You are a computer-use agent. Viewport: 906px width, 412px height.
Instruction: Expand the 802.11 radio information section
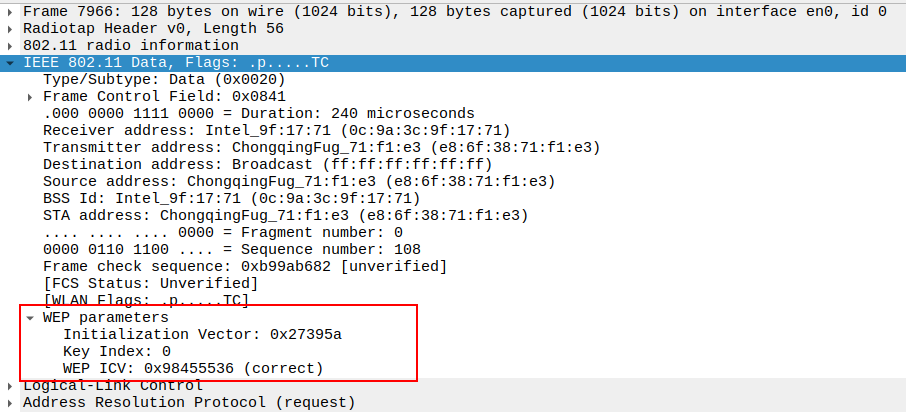[10, 46]
